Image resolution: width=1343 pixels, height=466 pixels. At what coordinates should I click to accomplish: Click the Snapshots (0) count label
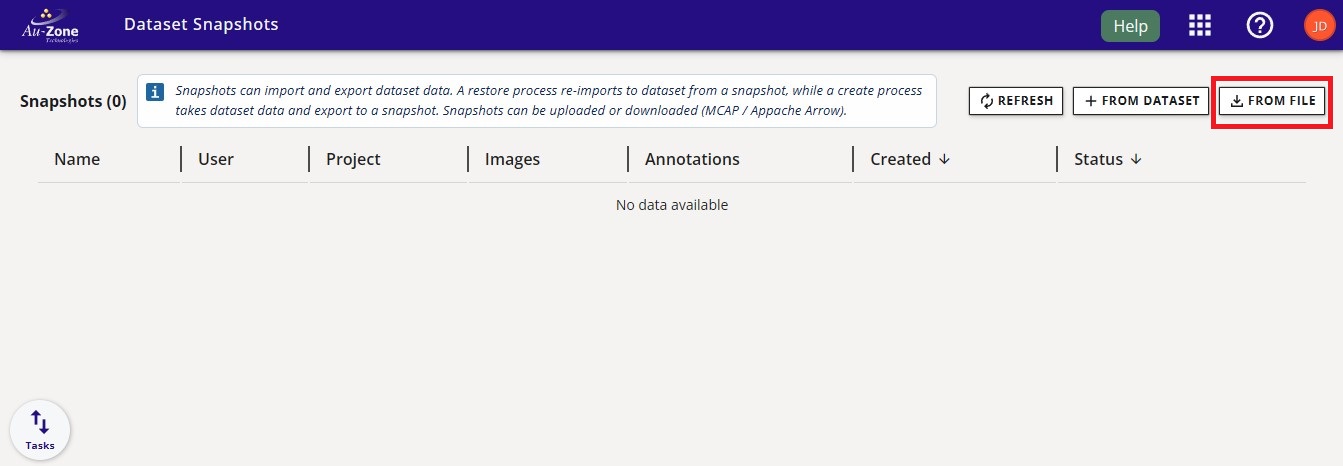tap(73, 101)
